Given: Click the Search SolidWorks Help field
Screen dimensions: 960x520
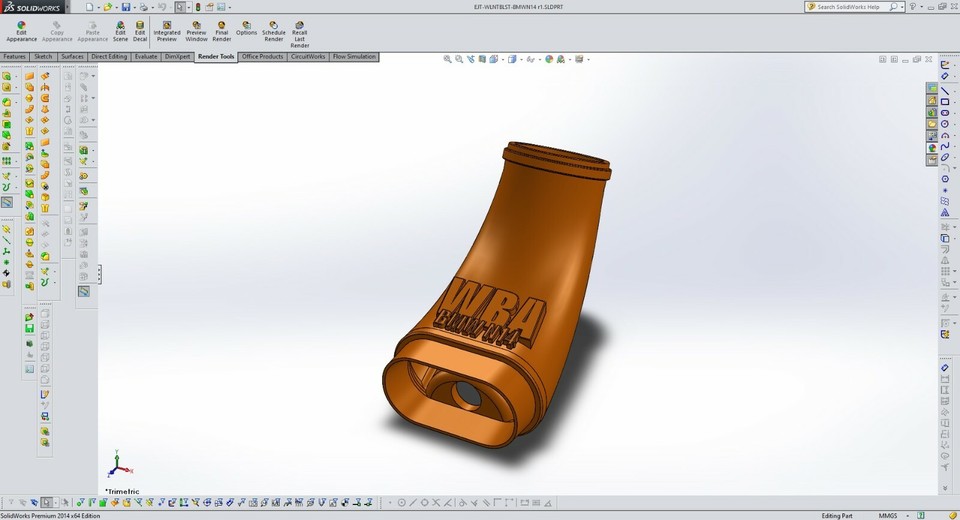Looking at the screenshot, I should (x=848, y=7).
